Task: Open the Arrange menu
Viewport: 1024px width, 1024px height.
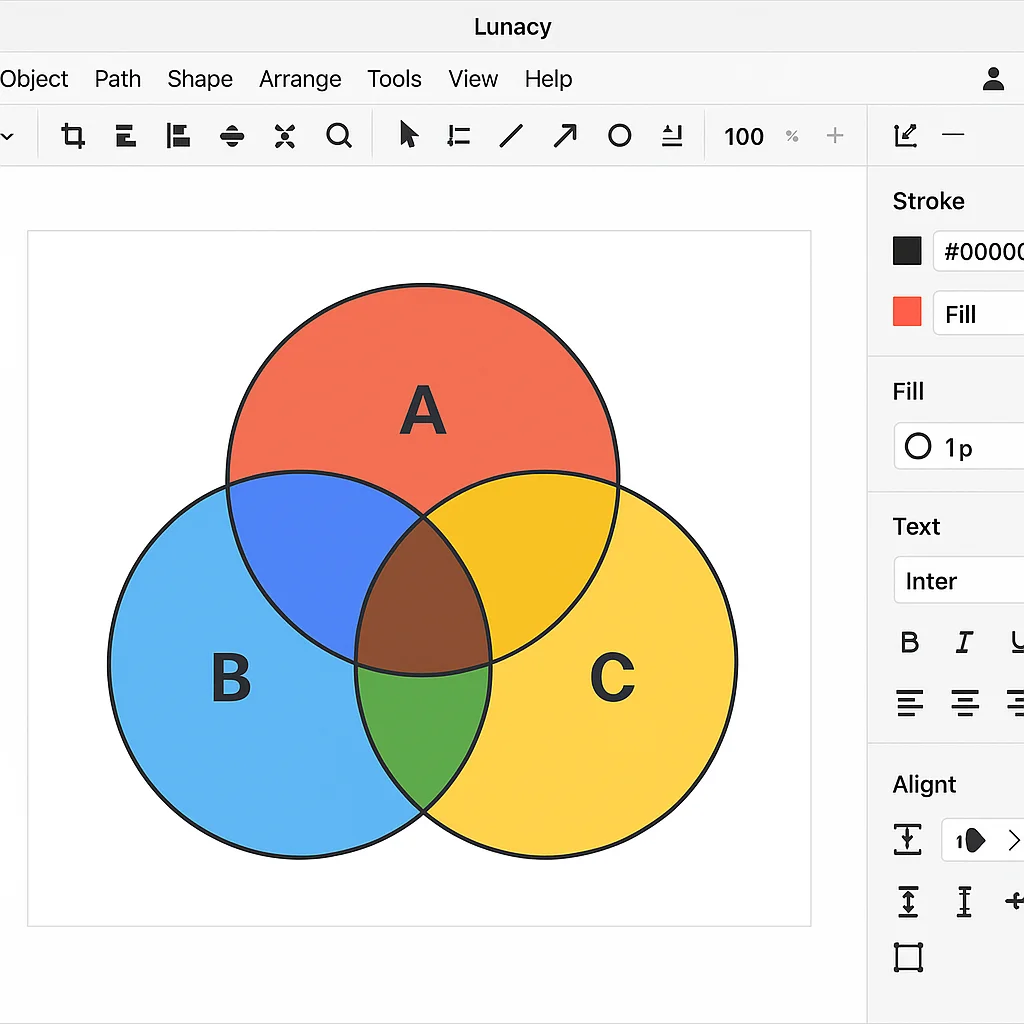Action: pyautogui.click(x=300, y=79)
